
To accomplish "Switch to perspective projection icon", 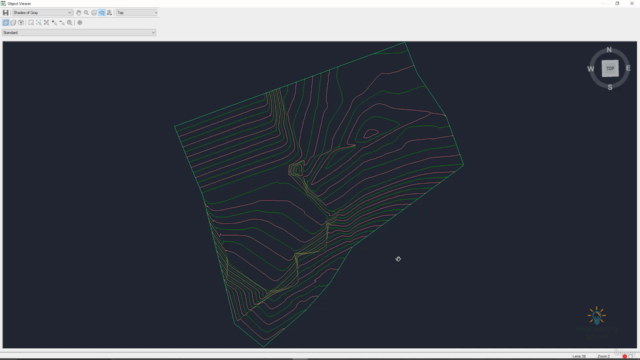I will pyautogui.click(x=13, y=23).
